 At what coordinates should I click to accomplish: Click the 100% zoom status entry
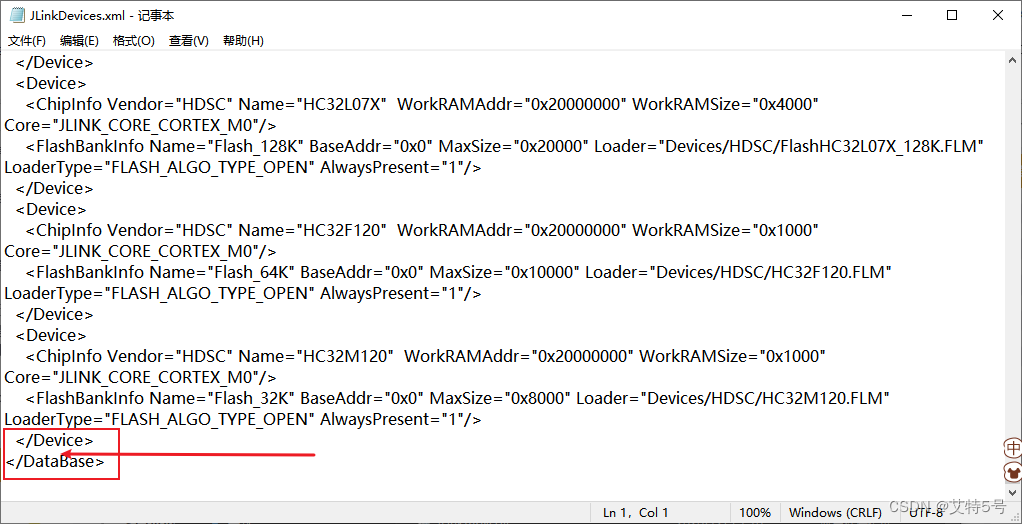pos(755,513)
